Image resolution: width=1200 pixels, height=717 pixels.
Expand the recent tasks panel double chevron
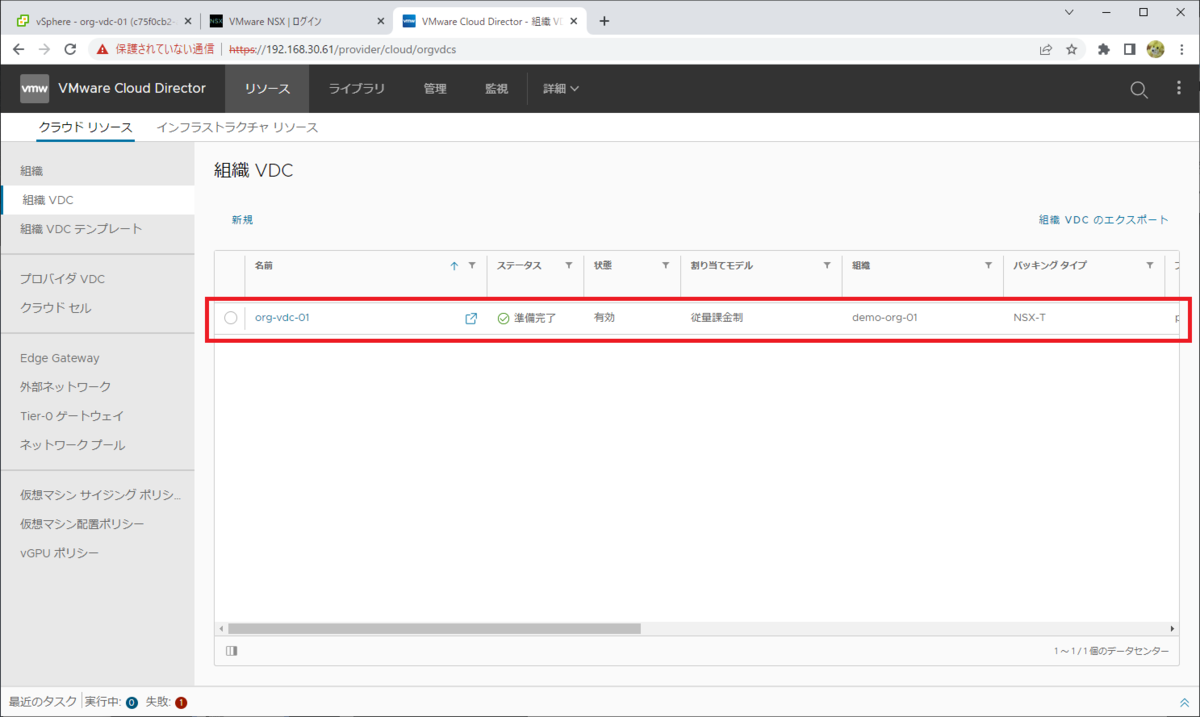(1184, 703)
